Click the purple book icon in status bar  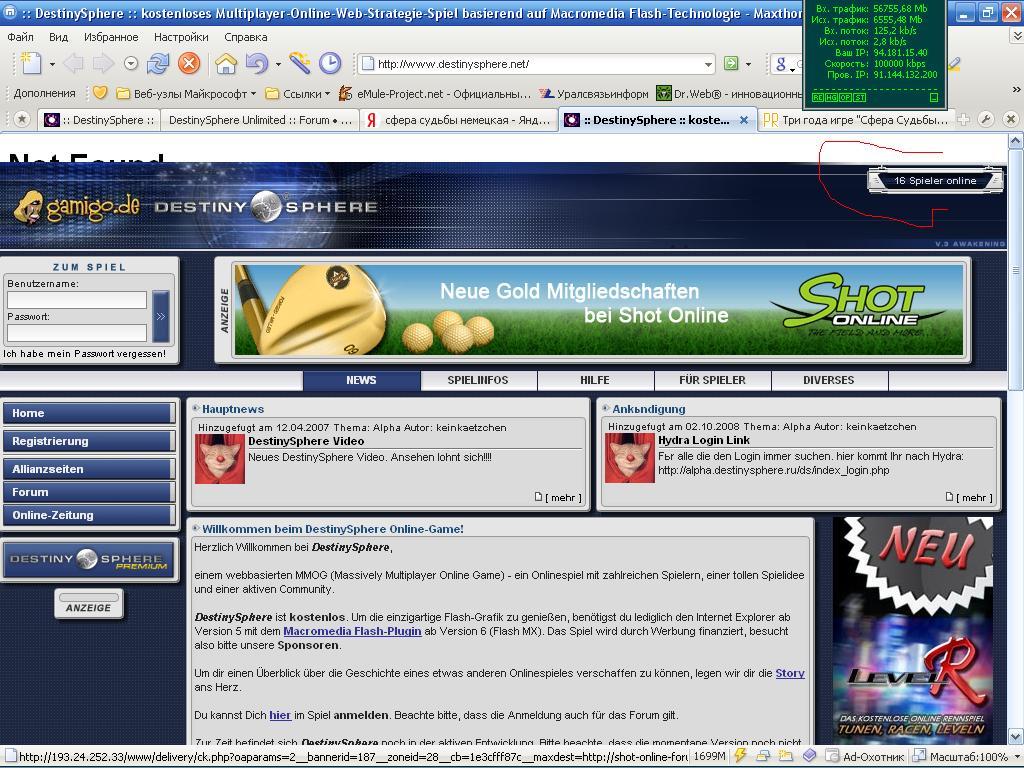[809, 756]
